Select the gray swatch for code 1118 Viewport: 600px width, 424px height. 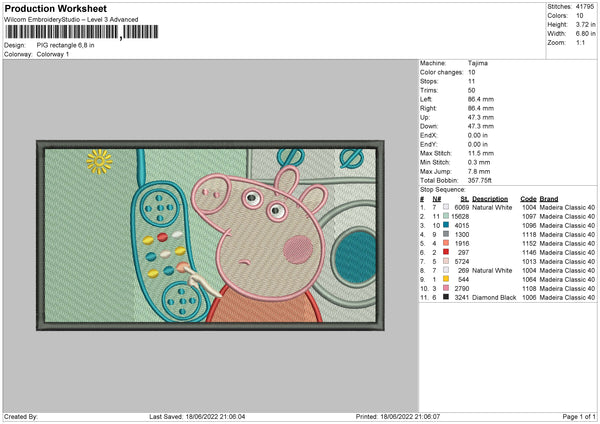[x=446, y=234]
